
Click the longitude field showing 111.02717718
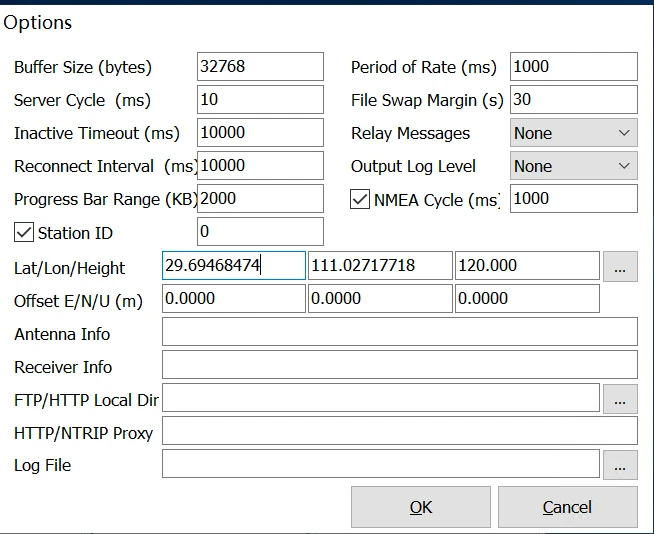pyautogui.click(x=379, y=266)
